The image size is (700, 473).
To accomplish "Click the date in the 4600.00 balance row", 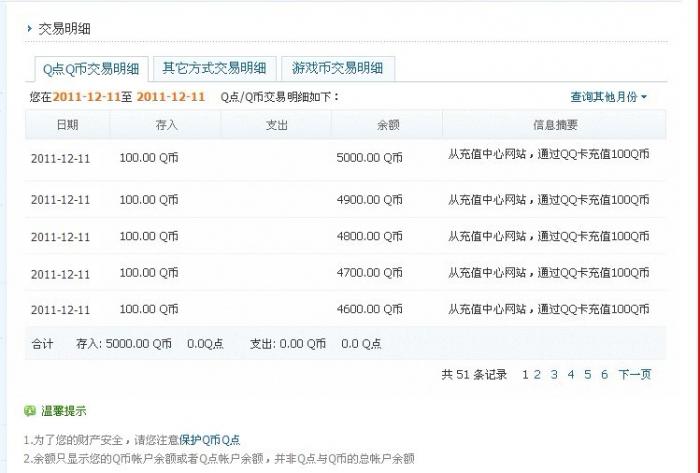I will coord(60,310).
